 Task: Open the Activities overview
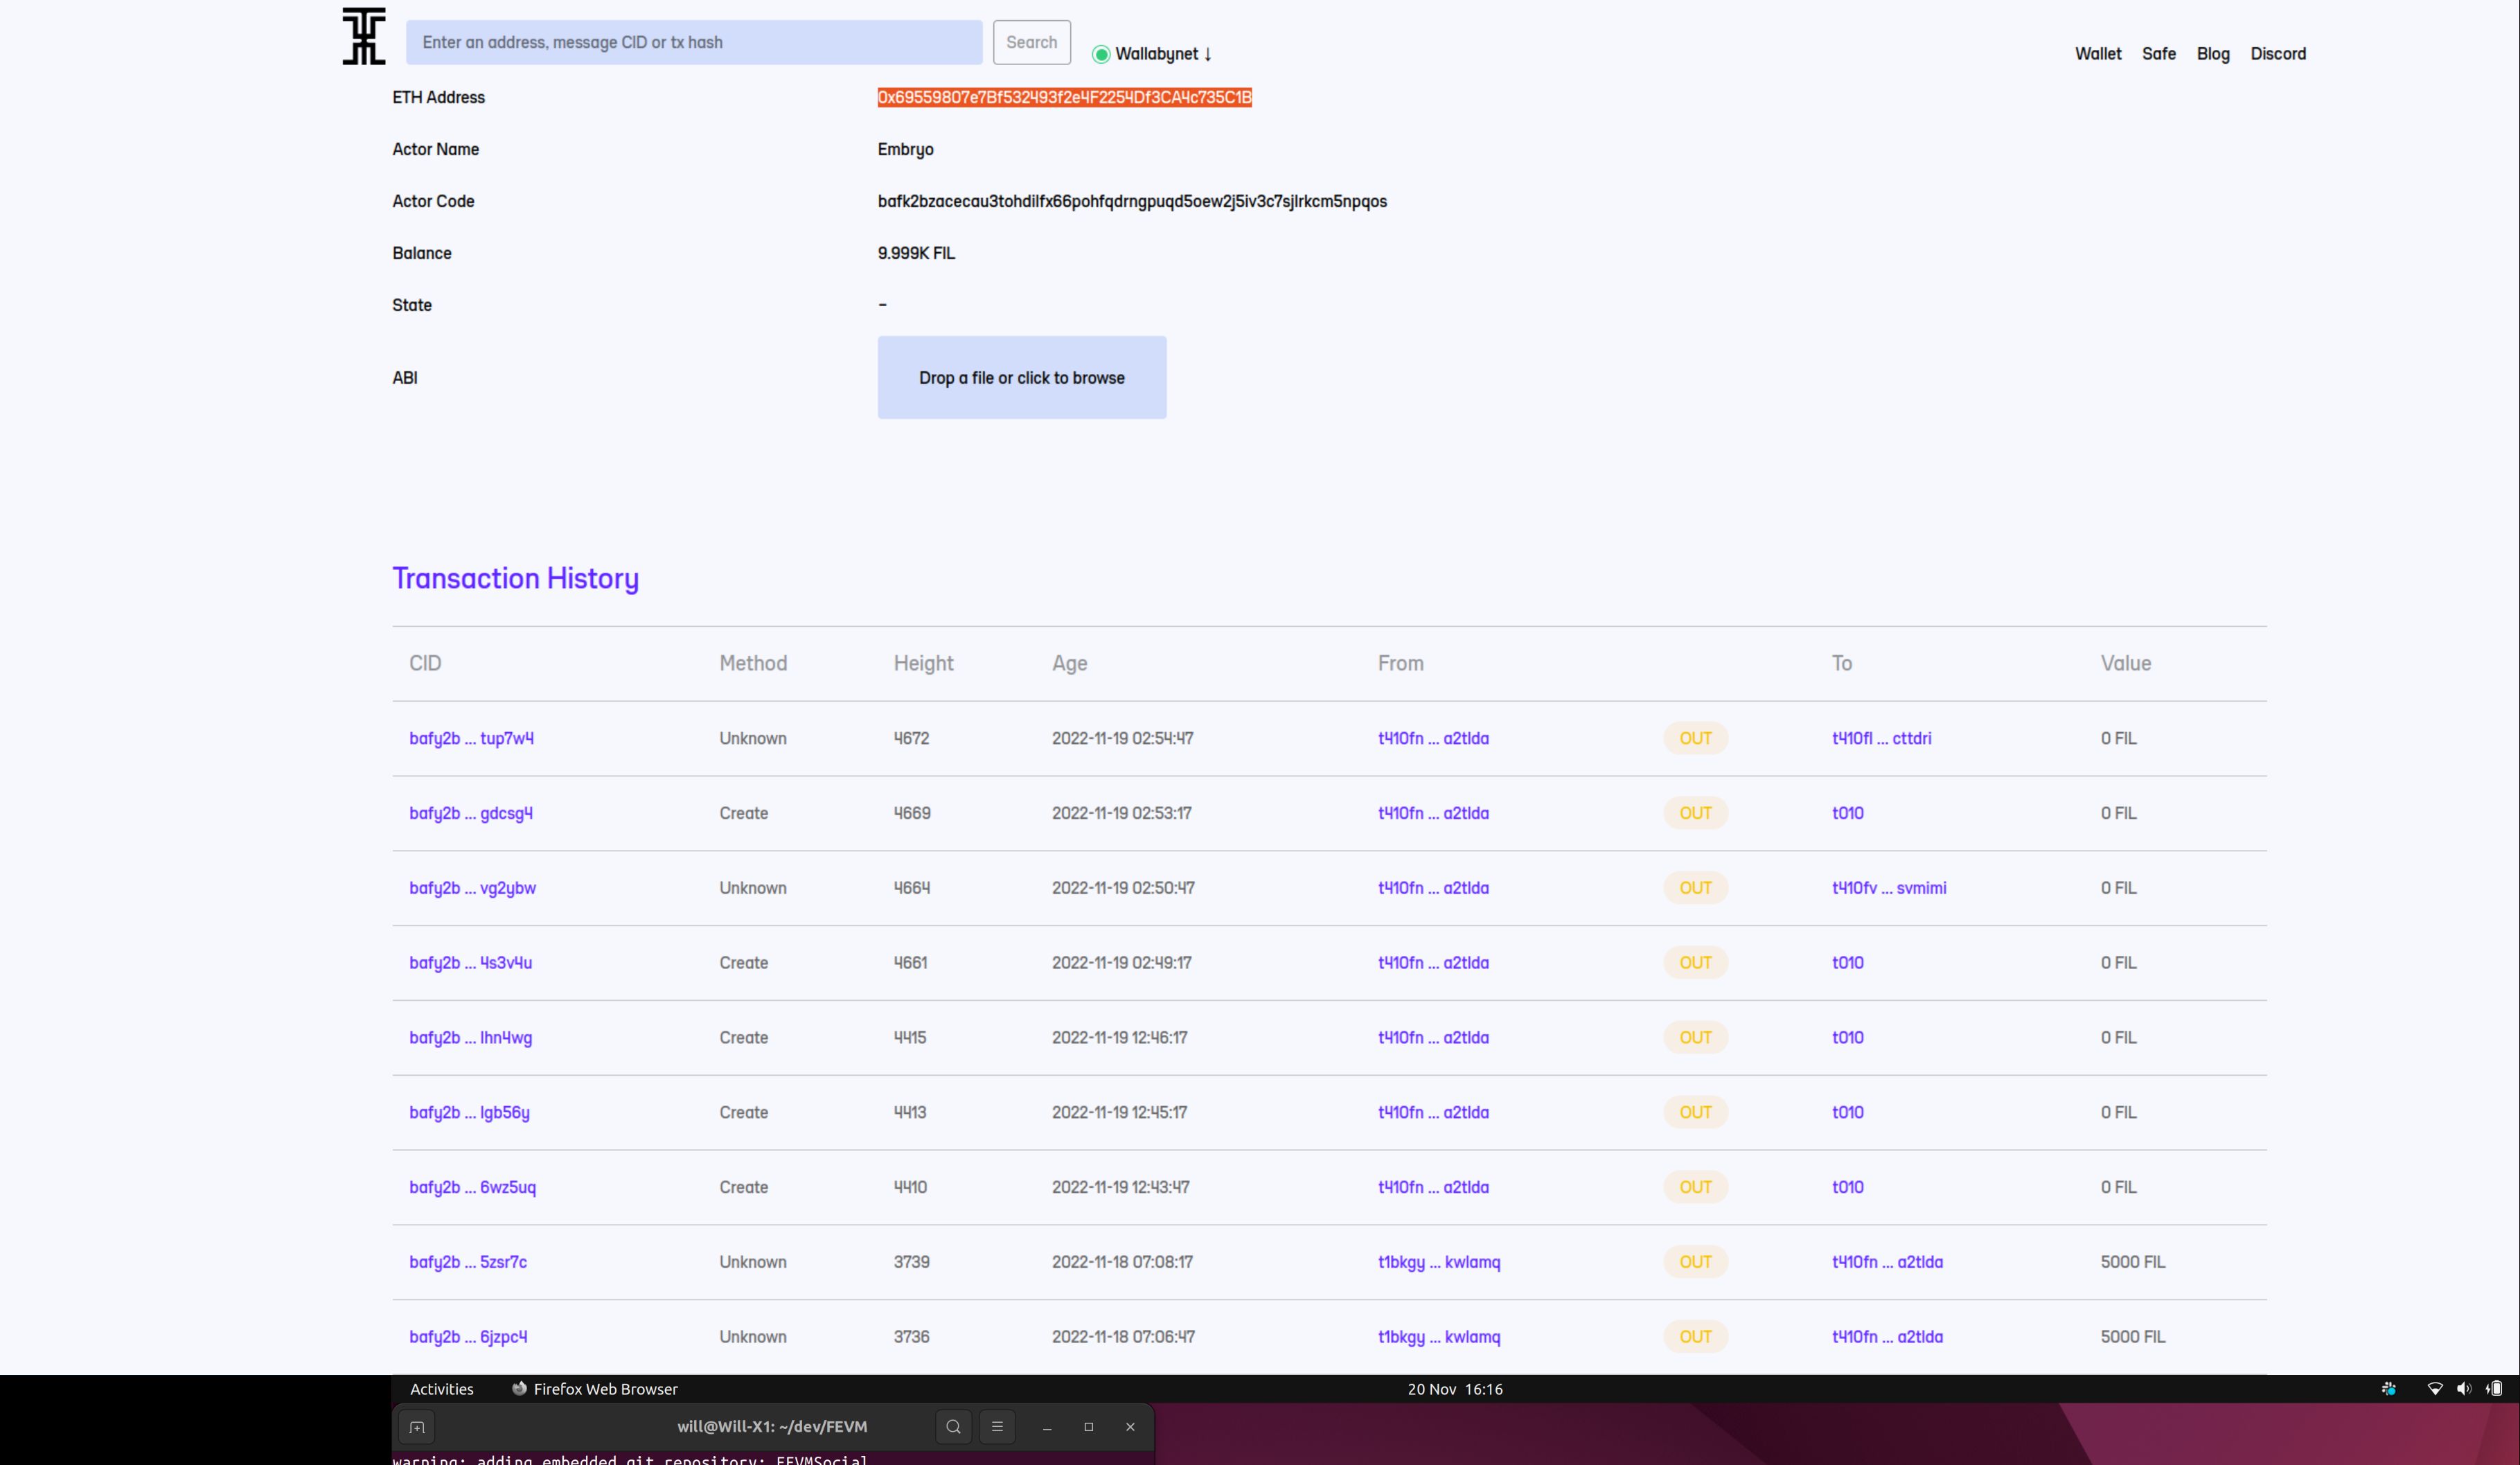[x=441, y=1389]
